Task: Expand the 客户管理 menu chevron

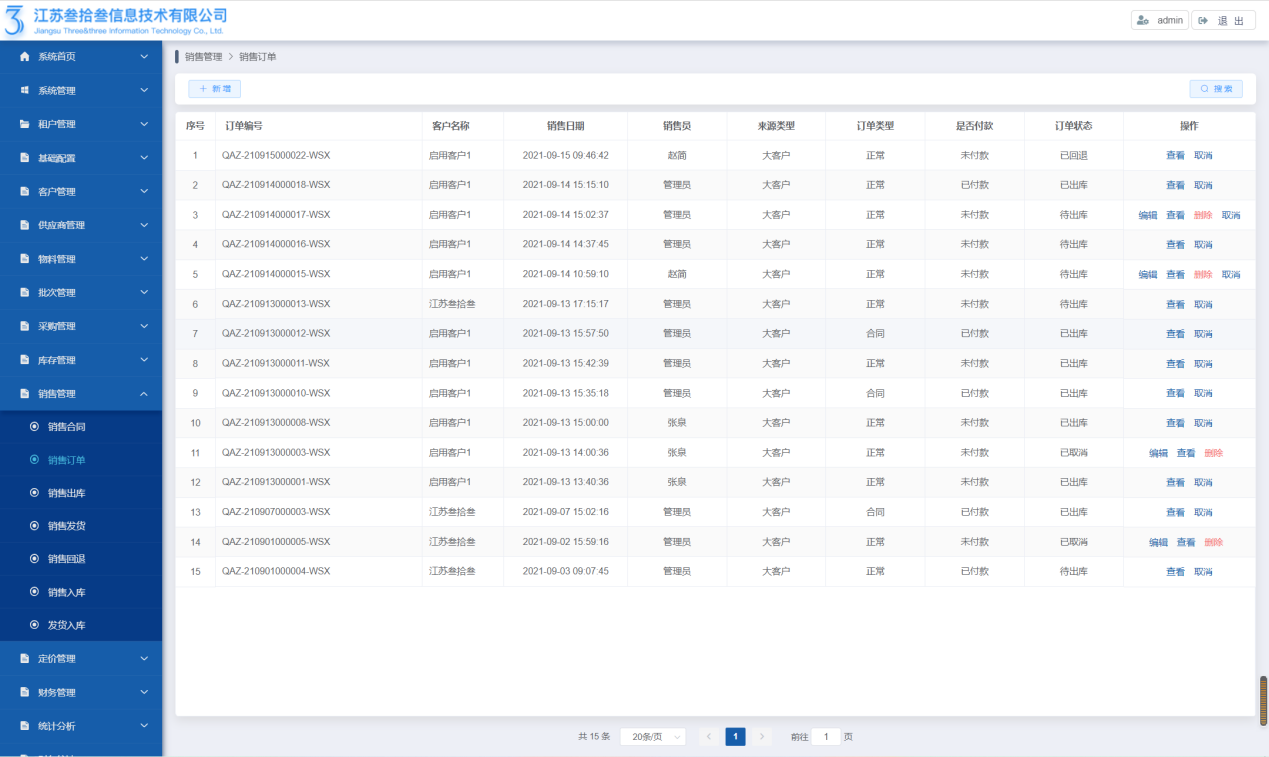Action: click(x=144, y=191)
